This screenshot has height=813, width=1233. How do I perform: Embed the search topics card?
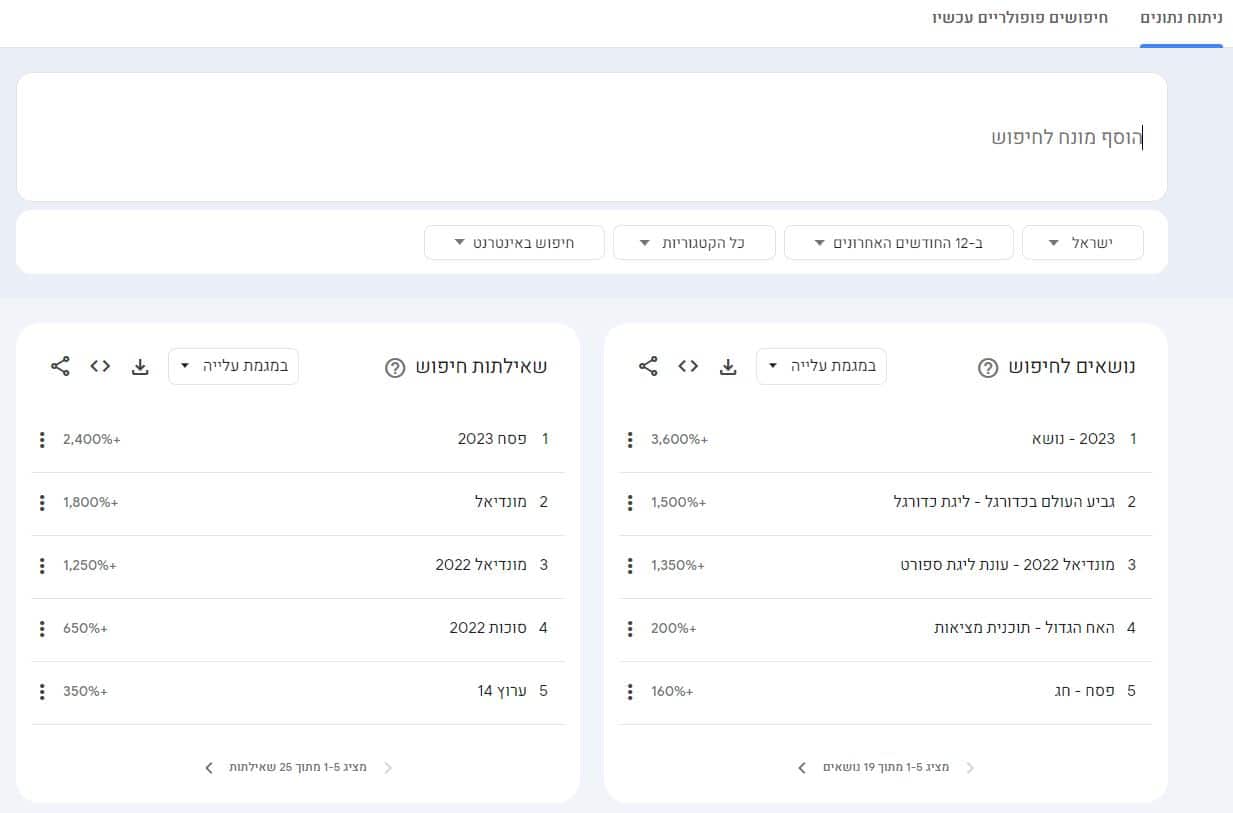pos(688,366)
